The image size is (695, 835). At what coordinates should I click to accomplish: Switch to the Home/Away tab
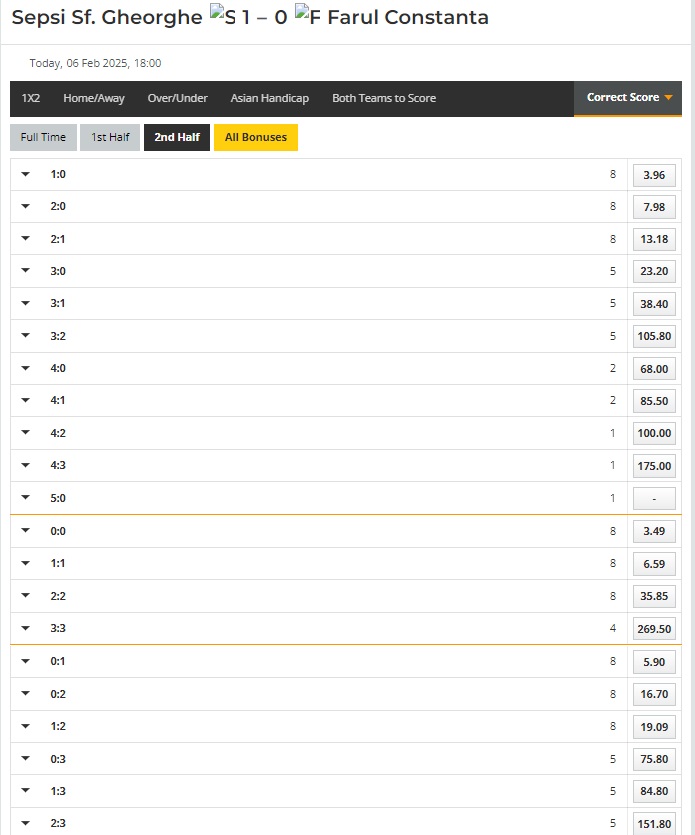pyautogui.click(x=94, y=98)
